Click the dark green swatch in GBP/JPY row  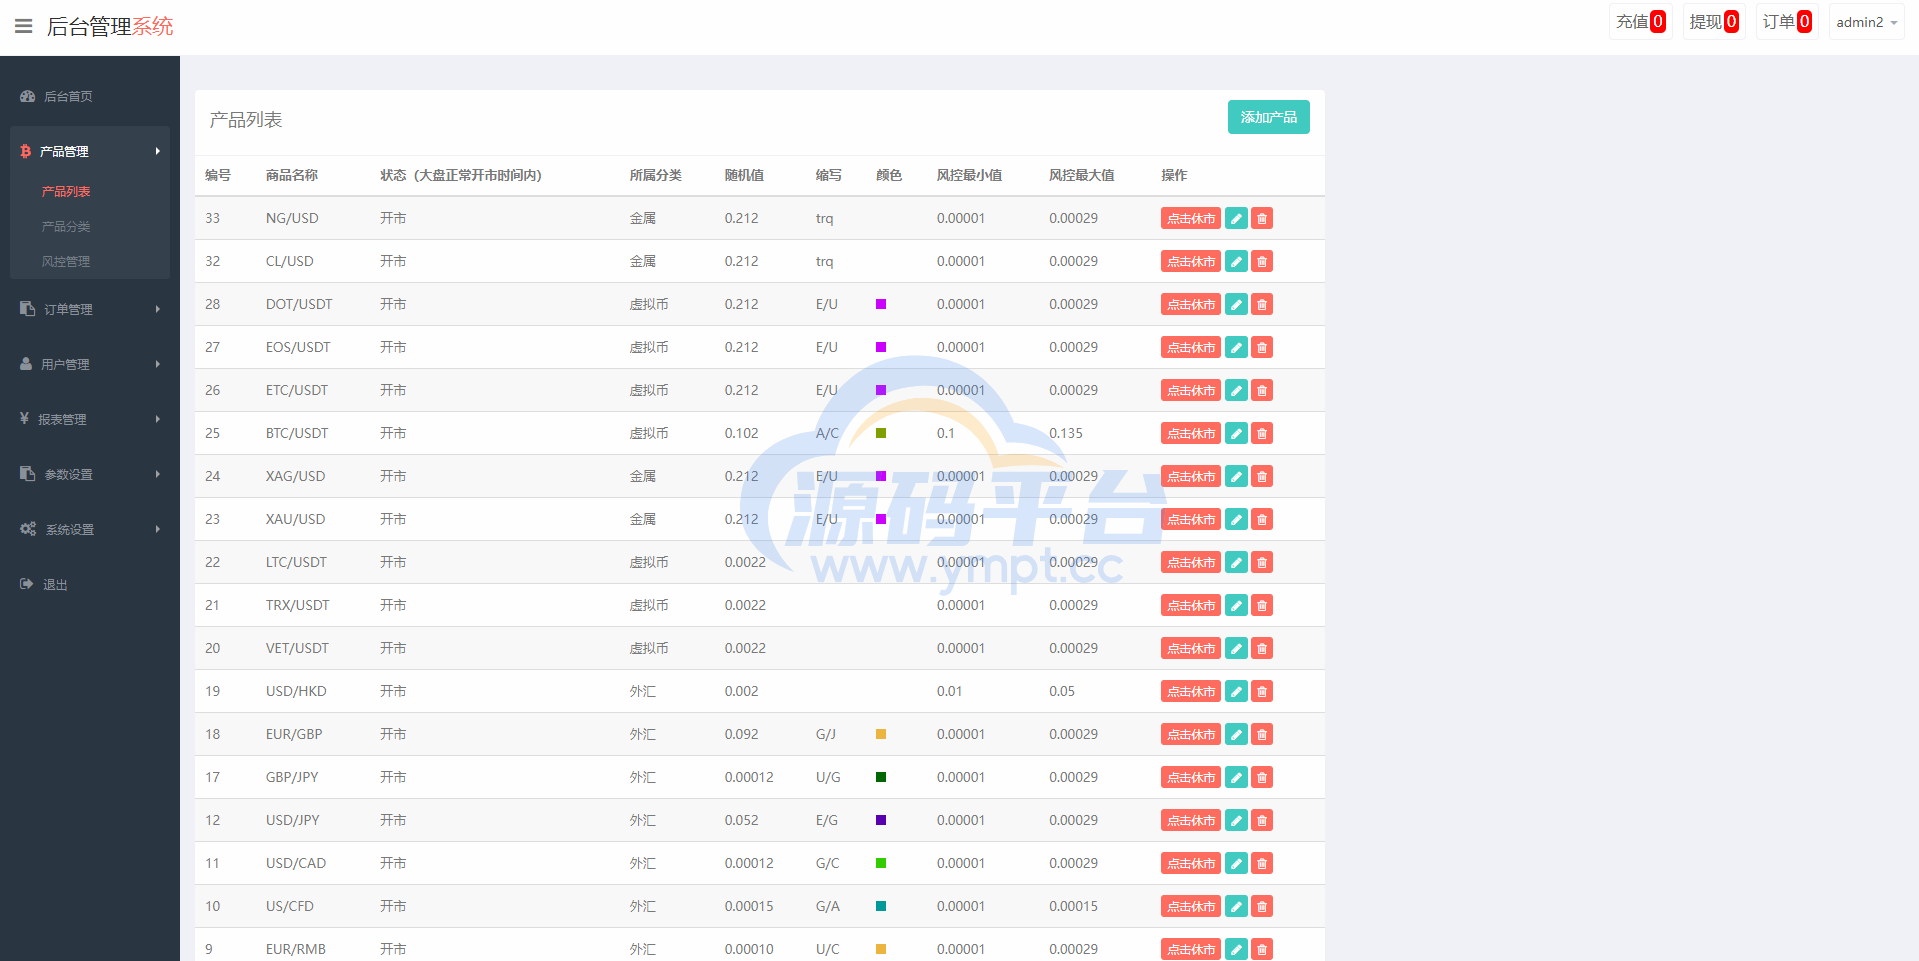tap(881, 777)
